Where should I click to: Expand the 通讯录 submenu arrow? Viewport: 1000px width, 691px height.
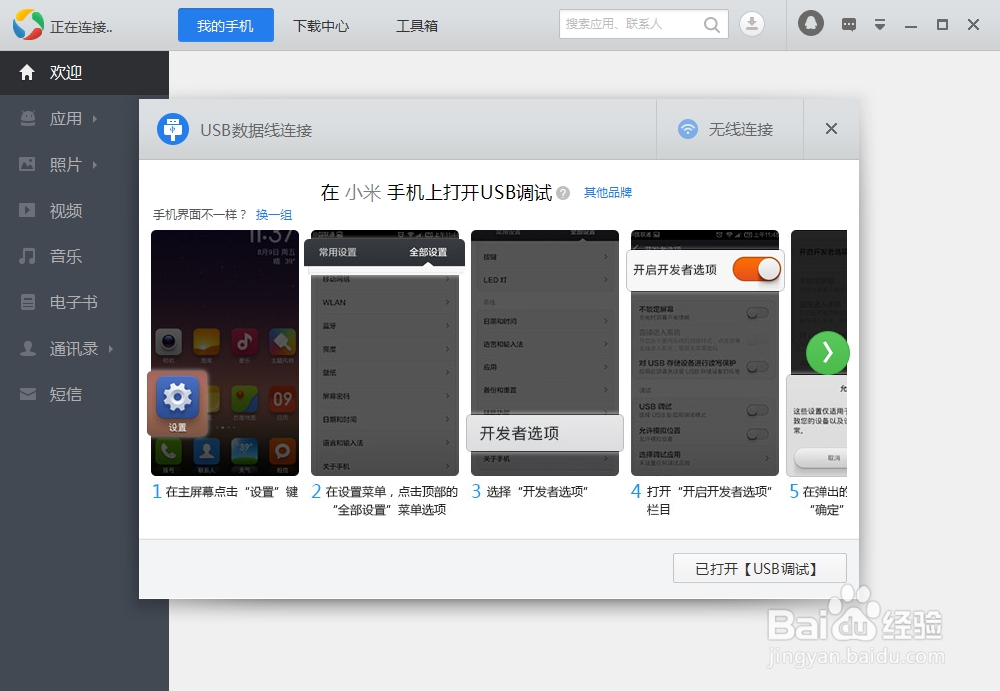point(111,348)
